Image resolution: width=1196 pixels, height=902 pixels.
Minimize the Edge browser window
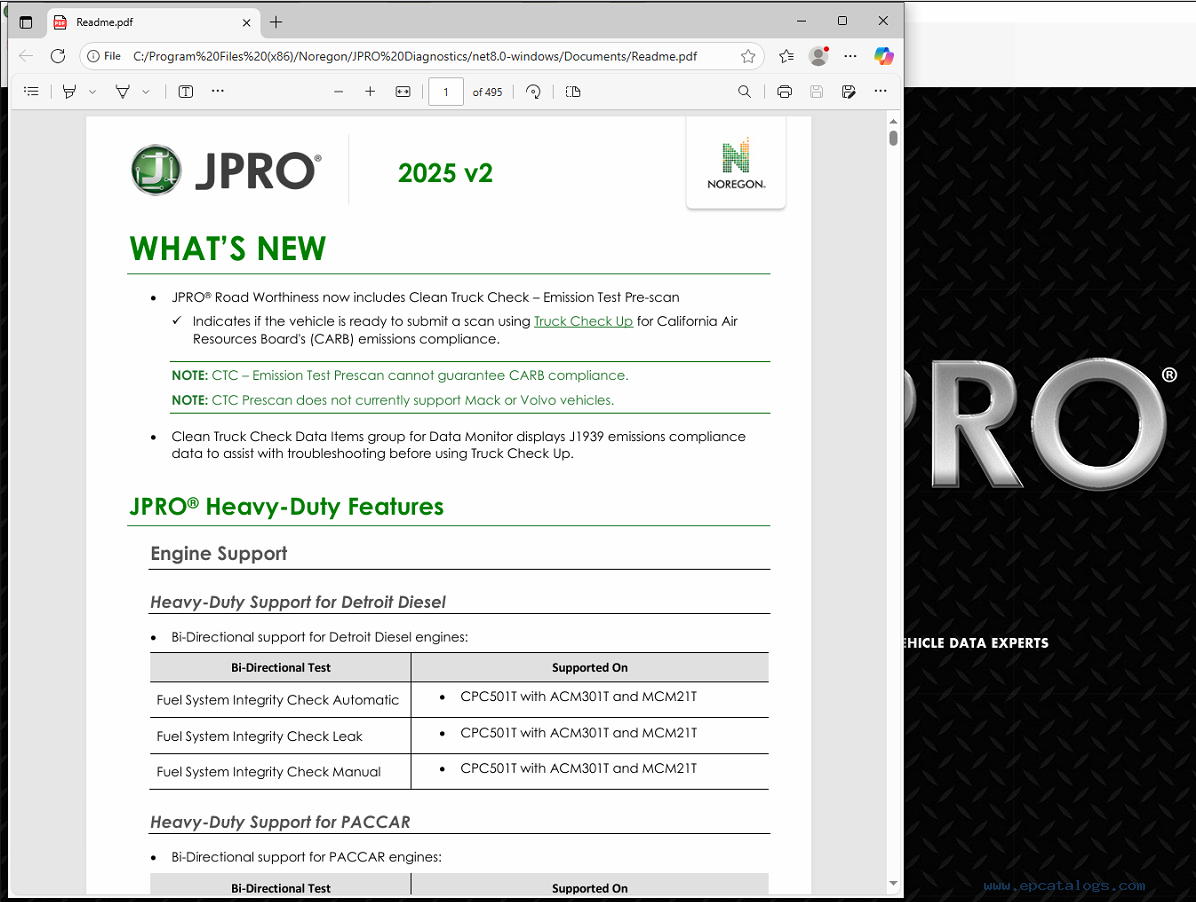click(x=801, y=21)
